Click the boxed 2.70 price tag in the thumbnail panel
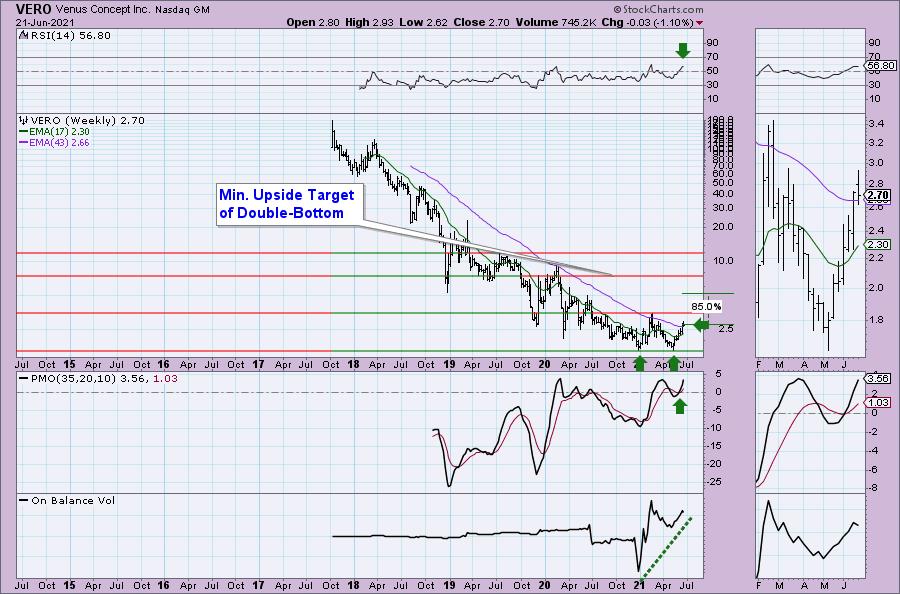900x594 pixels. (x=879, y=196)
